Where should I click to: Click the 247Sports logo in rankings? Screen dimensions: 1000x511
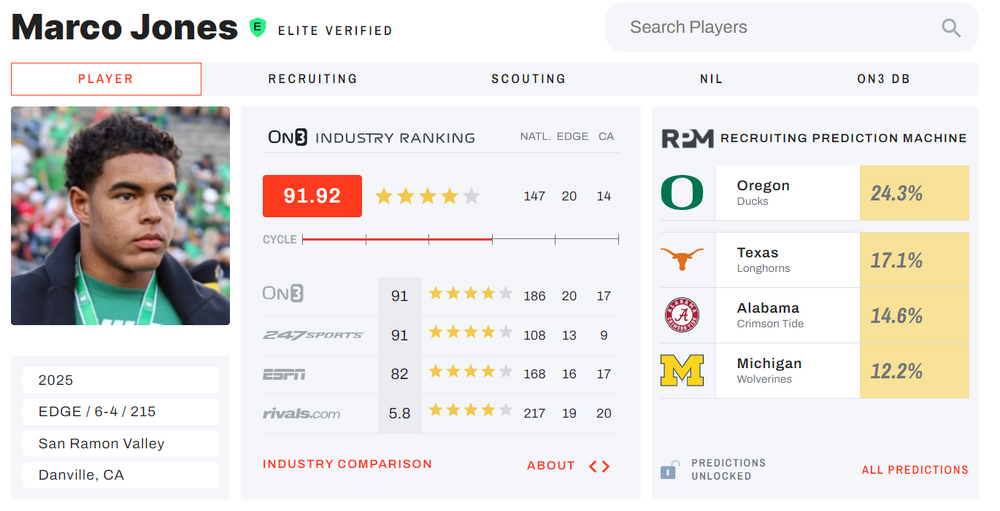pos(313,335)
